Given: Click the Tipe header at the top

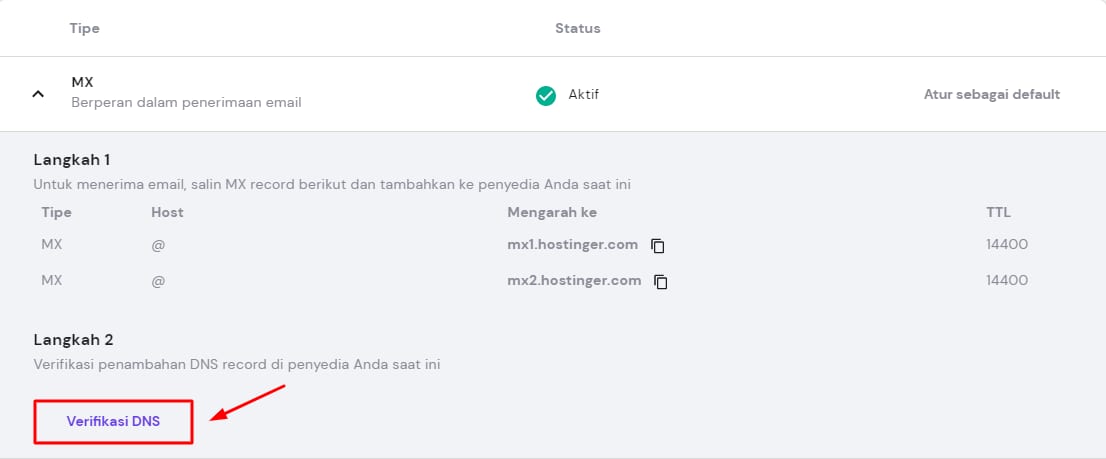Looking at the screenshot, I should click(x=84, y=28).
